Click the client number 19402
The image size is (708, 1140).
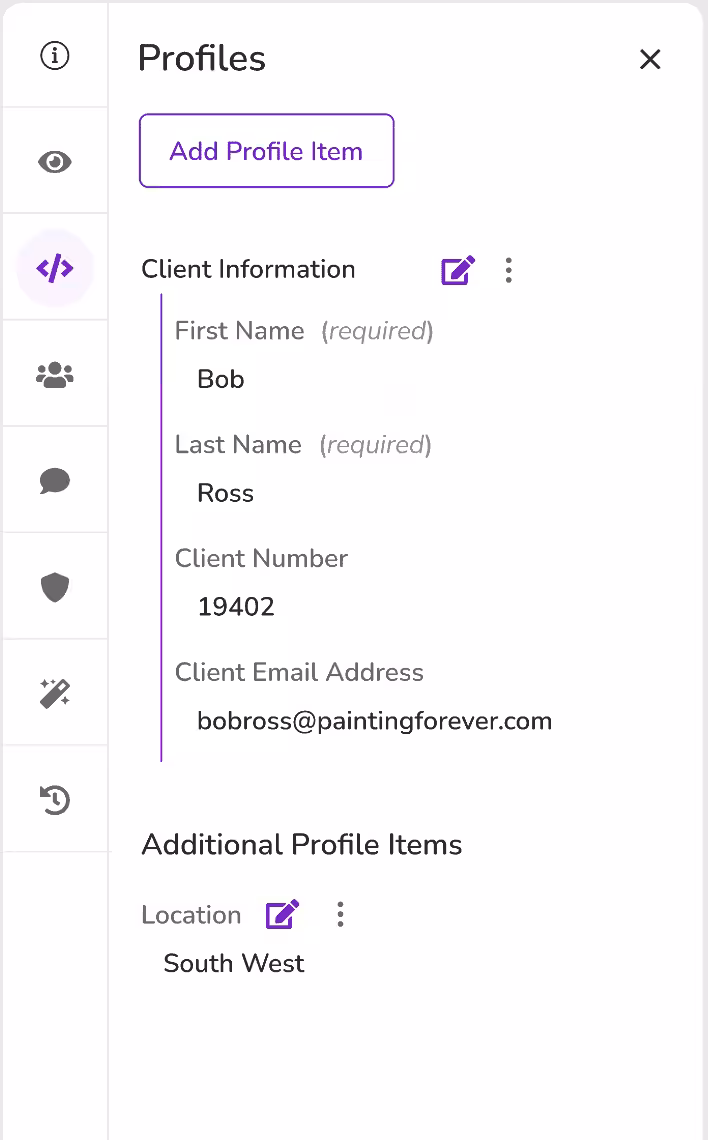coord(236,607)
